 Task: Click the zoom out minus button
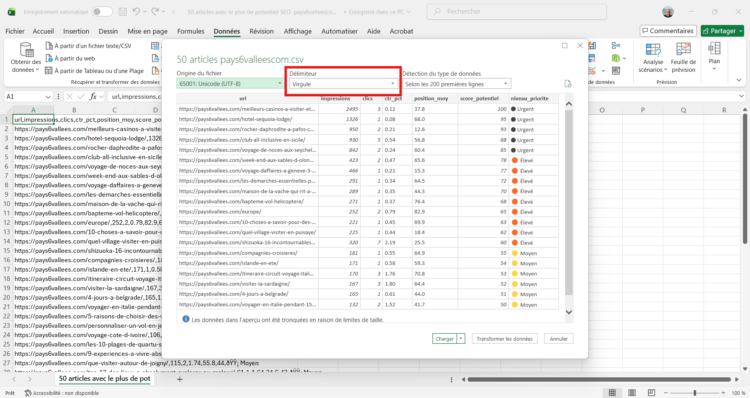[x=666, y=393]
